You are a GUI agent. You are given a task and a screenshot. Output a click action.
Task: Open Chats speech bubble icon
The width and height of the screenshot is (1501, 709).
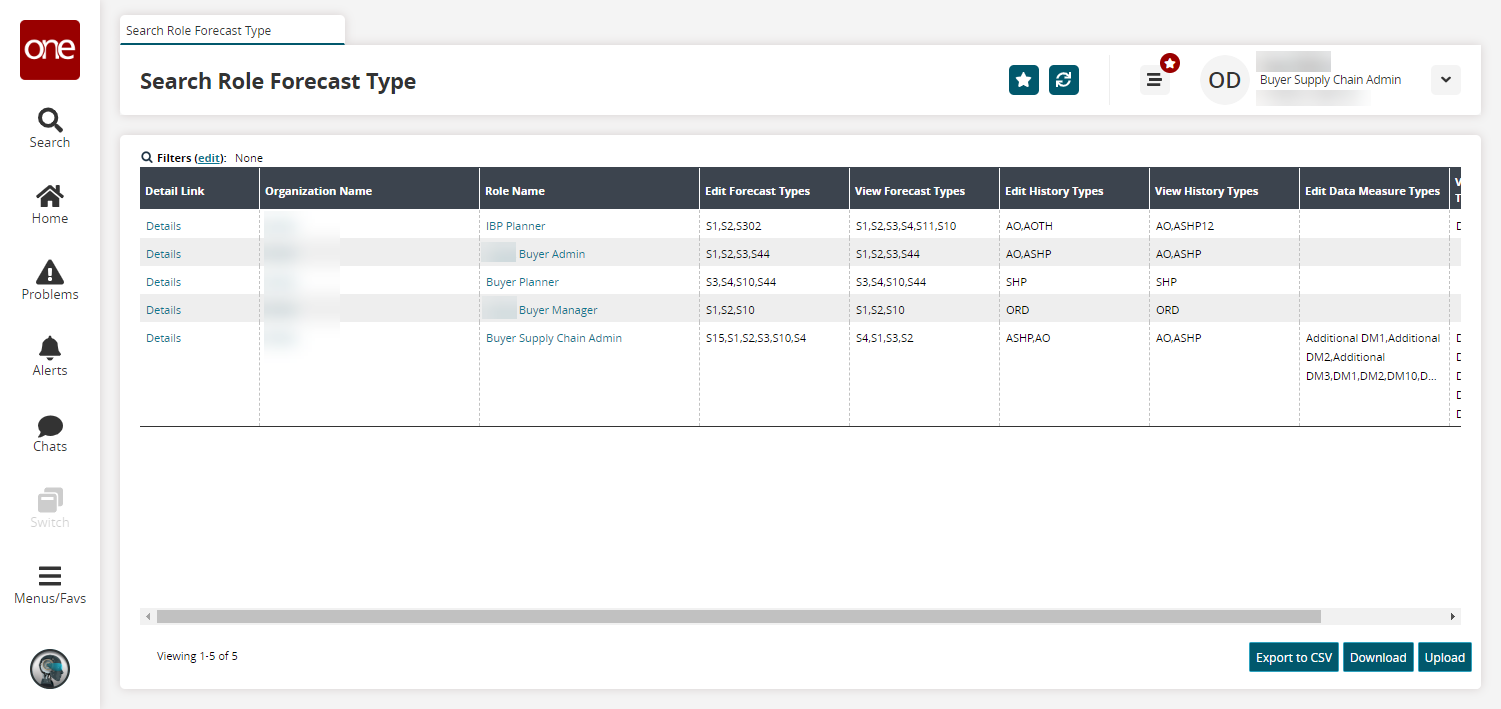click(x=49, y=432)
